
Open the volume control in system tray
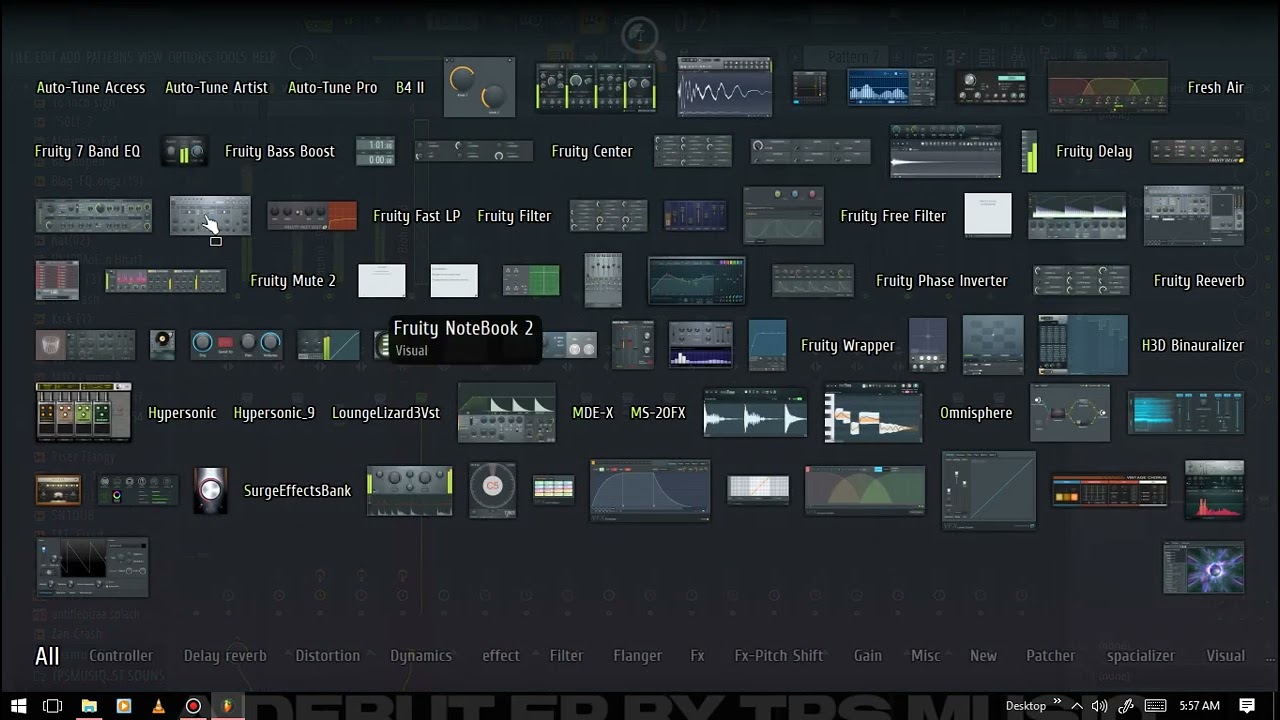pyautogui.click(x=1099, y=706)
